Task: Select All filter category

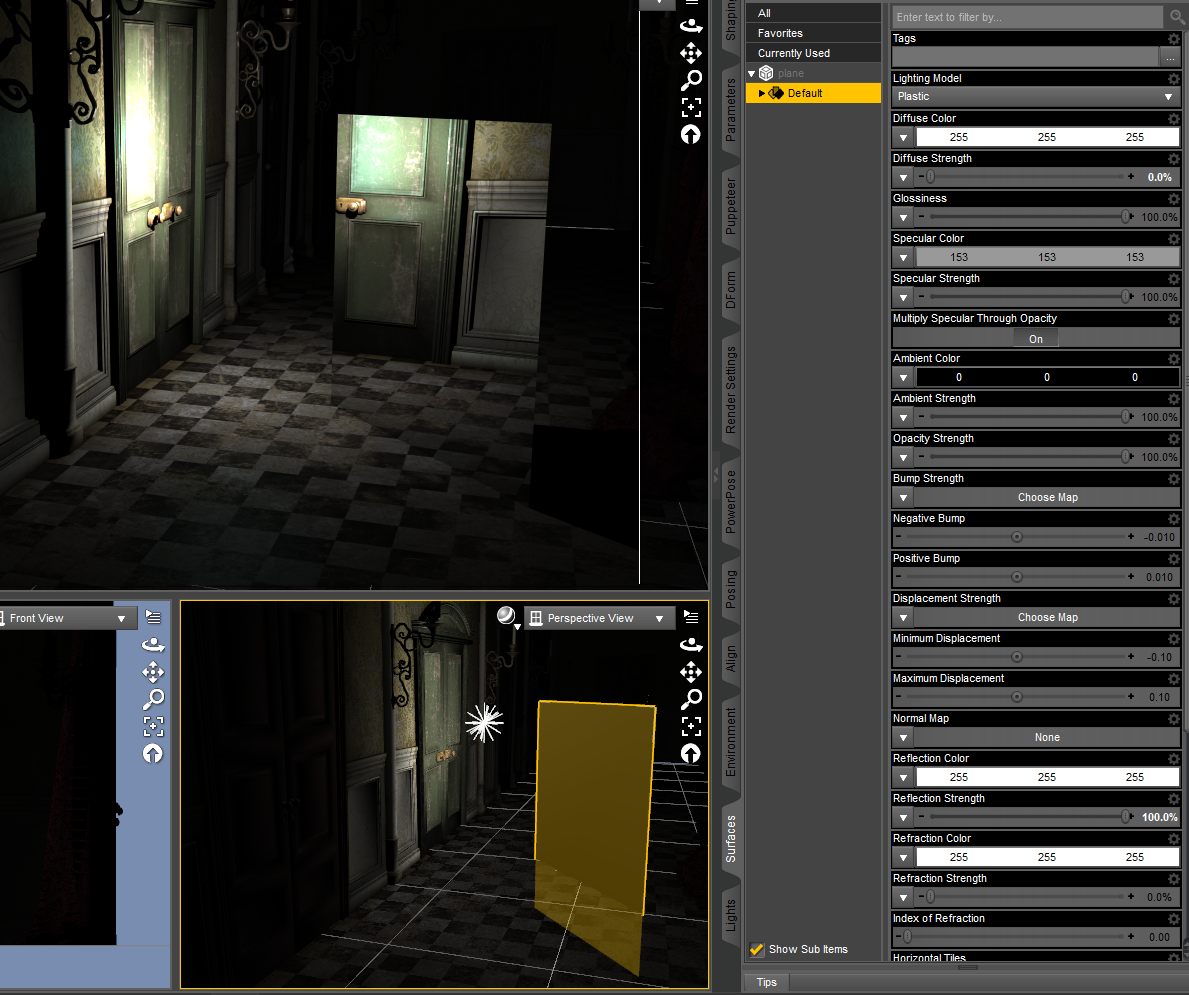Action: click(813, 13)
